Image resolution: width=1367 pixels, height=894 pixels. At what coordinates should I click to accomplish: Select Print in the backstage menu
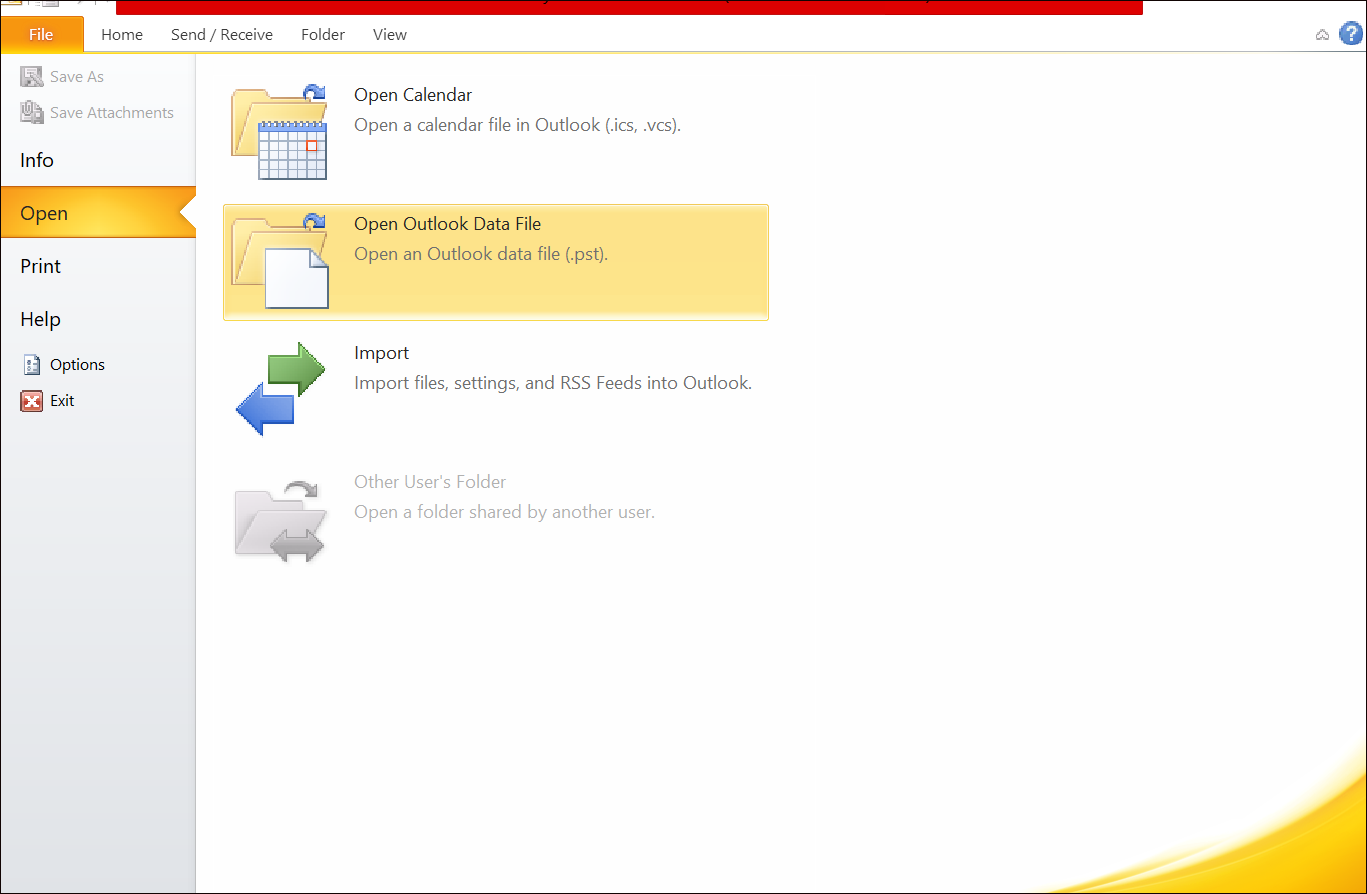pyautogui.click(x=98, y=266)
